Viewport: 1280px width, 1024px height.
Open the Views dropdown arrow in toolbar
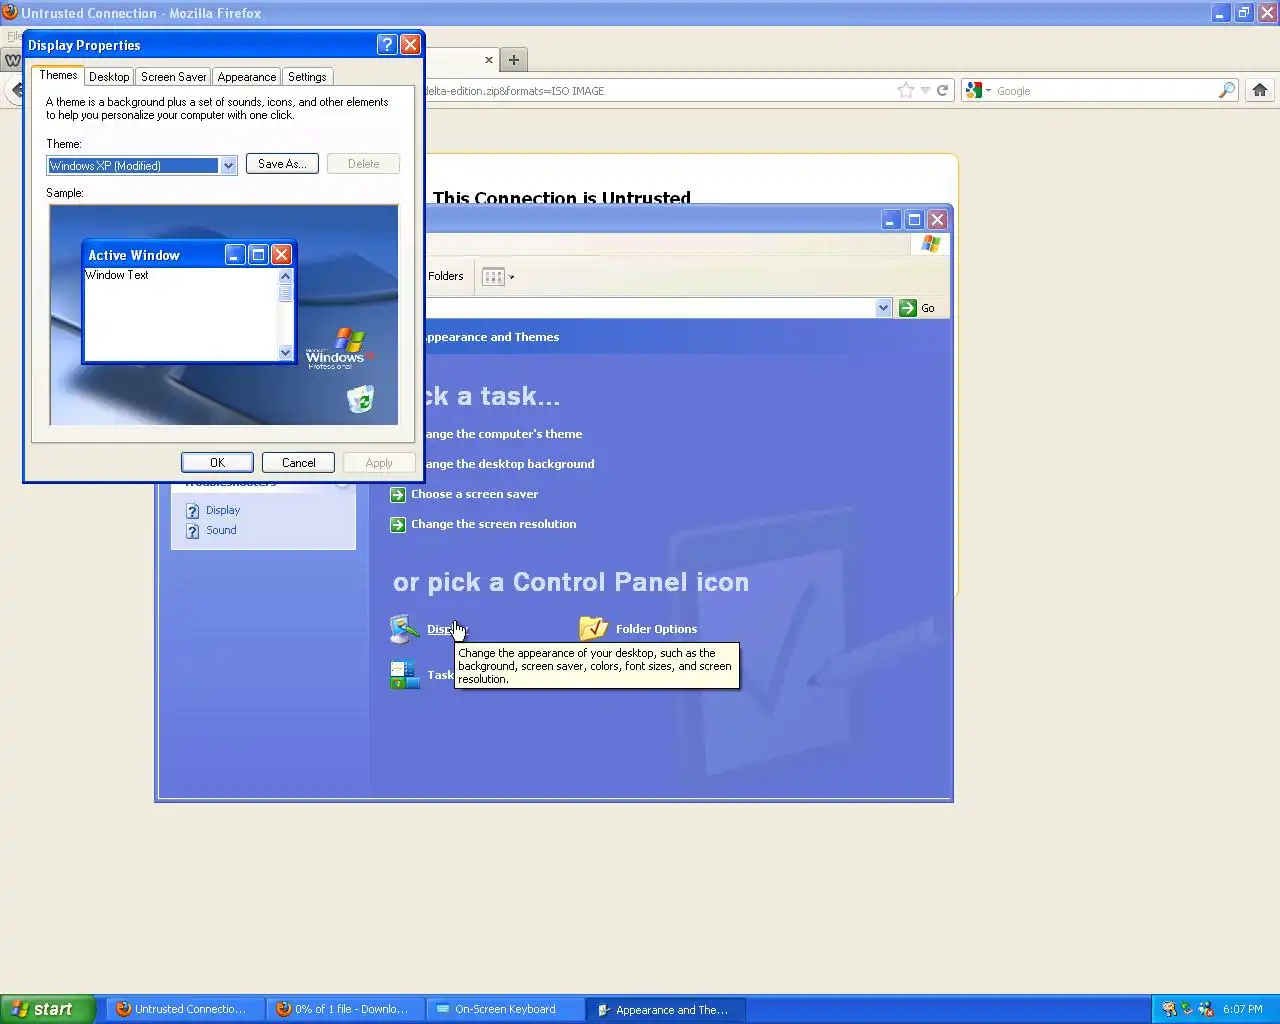click(x=512, y=277)
